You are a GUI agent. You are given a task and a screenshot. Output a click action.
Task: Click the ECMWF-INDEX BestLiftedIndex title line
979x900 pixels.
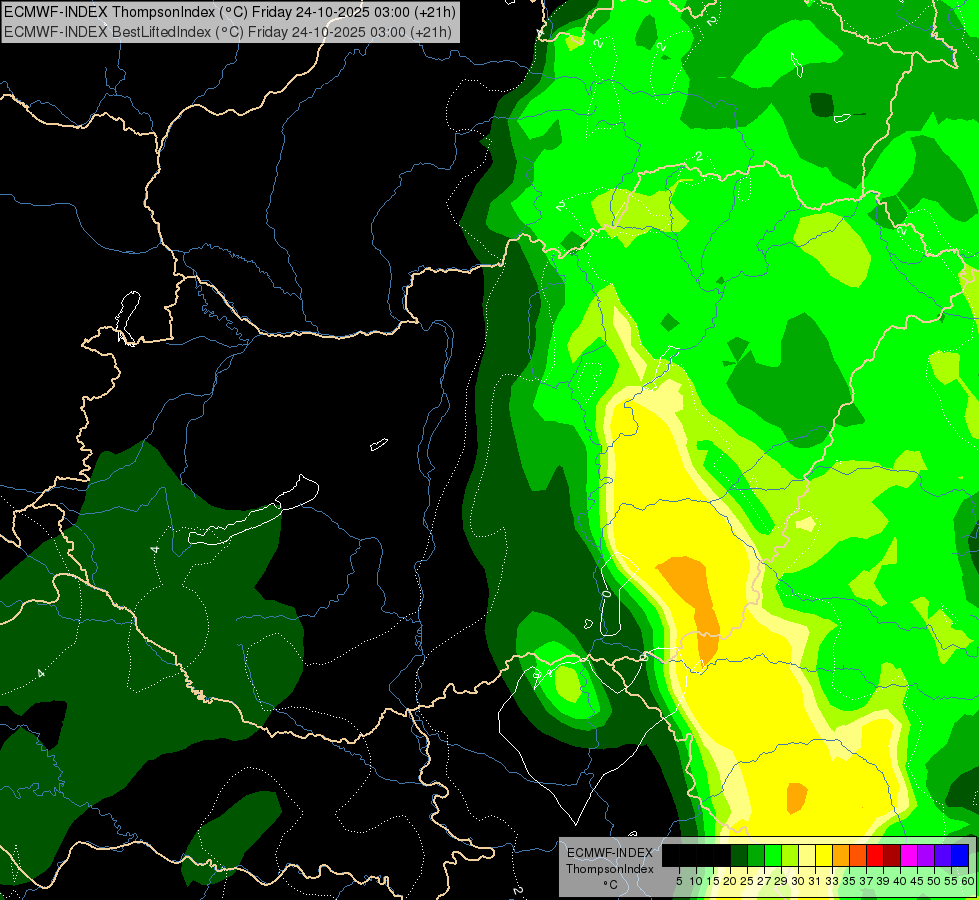tap(228, 31)
